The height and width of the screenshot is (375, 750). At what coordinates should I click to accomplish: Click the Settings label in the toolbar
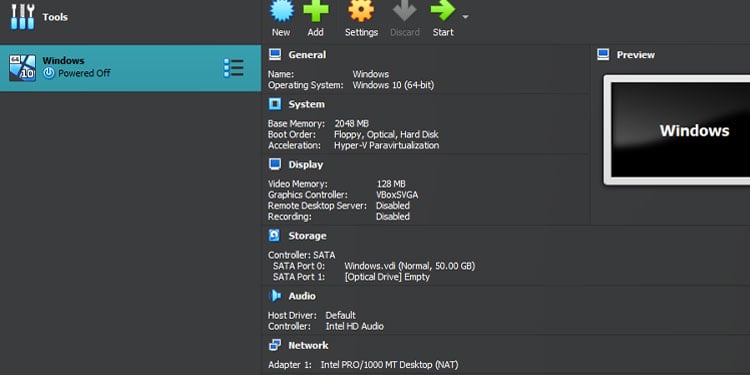tap(362, 33)
